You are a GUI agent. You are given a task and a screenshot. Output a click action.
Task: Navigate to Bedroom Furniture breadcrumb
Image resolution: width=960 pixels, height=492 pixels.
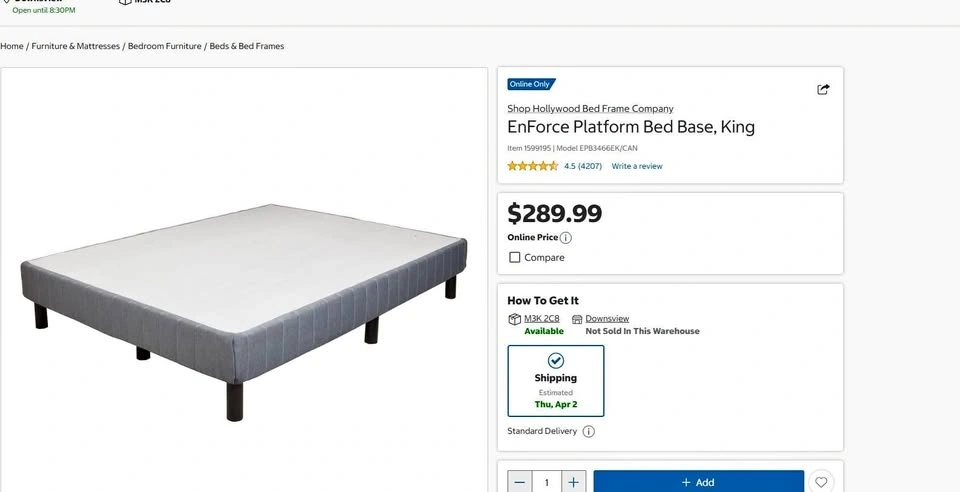165,46
